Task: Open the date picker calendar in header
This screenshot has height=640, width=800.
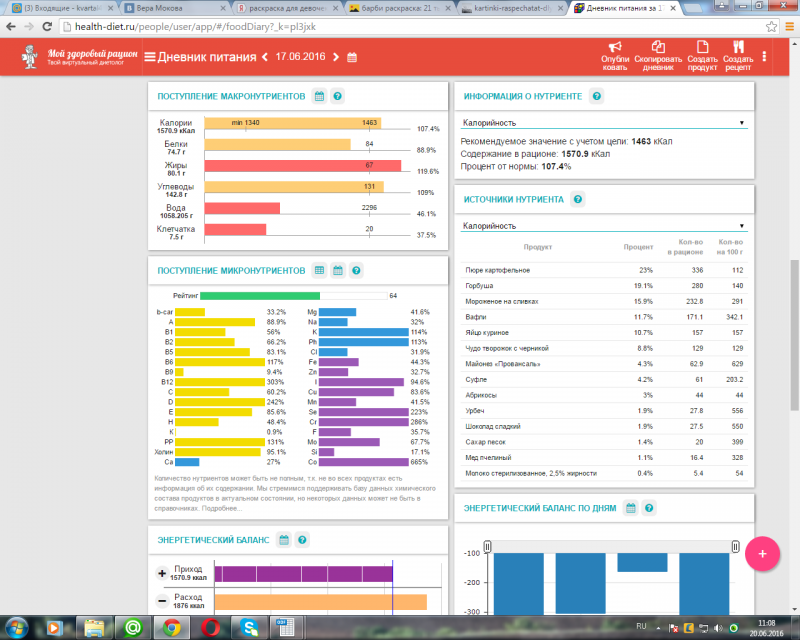Action: (352, 57)
